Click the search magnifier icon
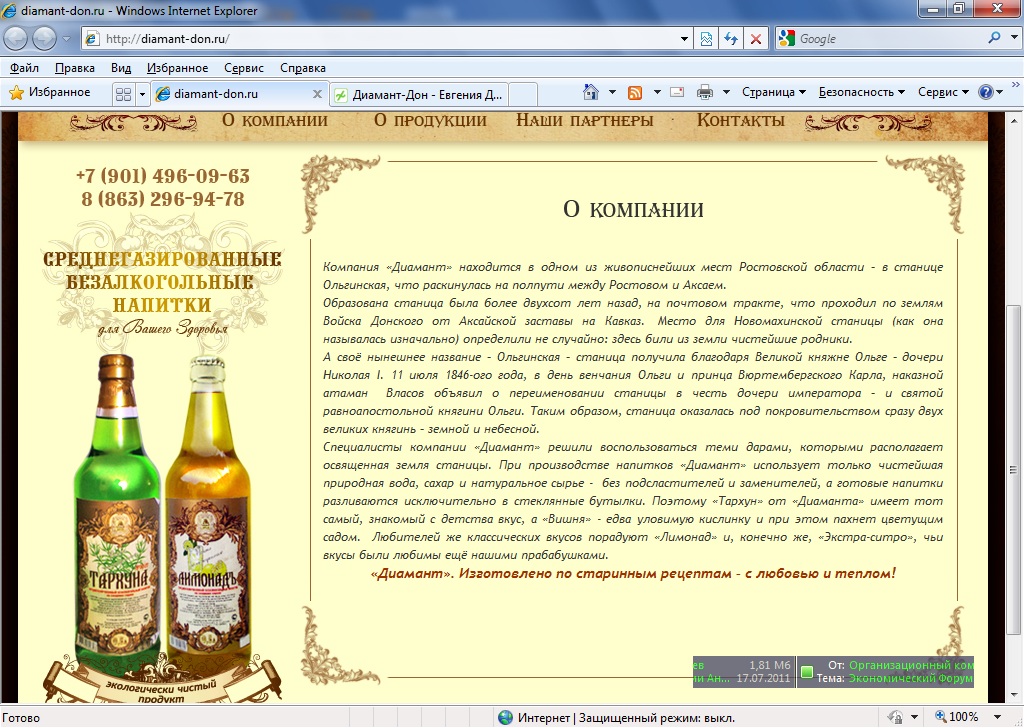This screenshot has width=1024, height=728. point(994,38)
